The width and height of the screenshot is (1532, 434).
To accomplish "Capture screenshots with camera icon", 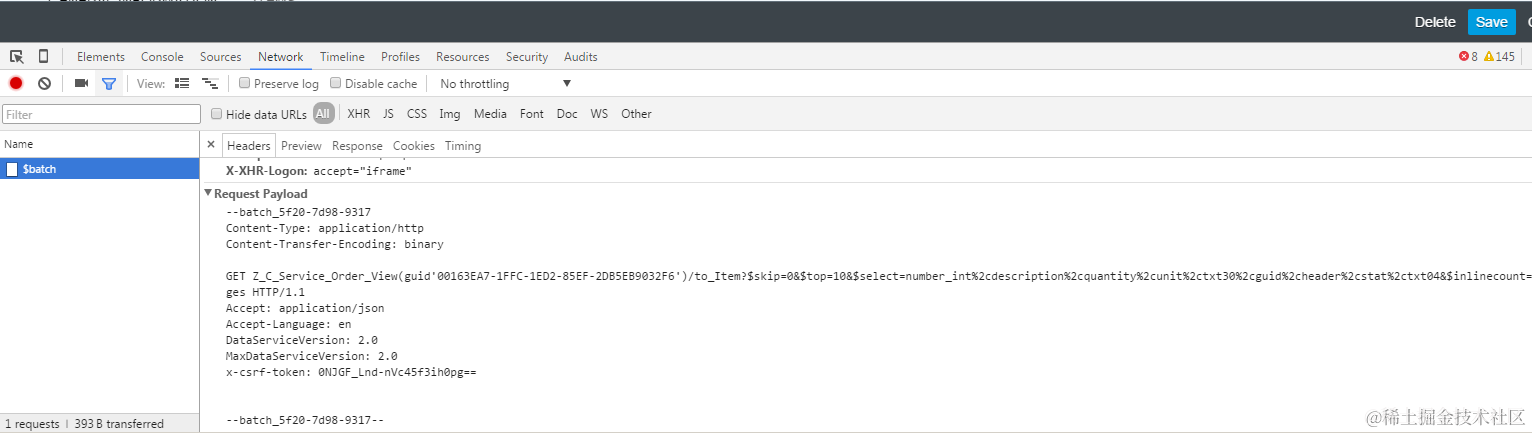I will [x=81, y=83].
